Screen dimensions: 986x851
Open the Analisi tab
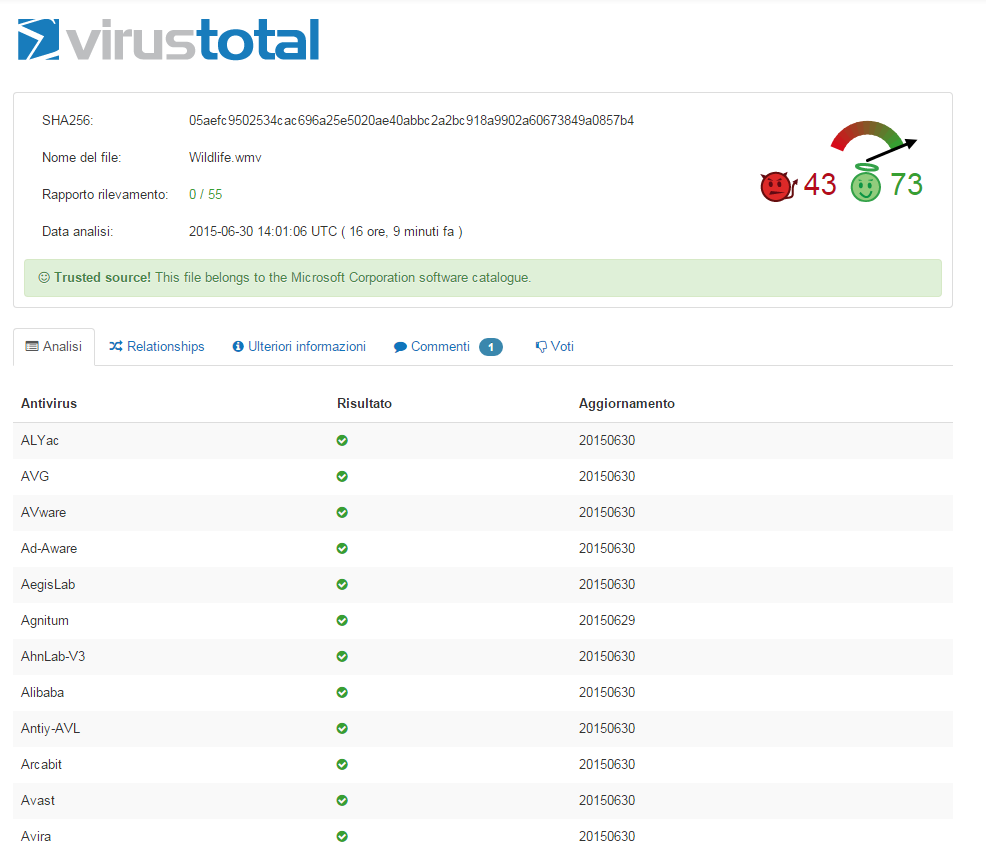click(54, 347)
